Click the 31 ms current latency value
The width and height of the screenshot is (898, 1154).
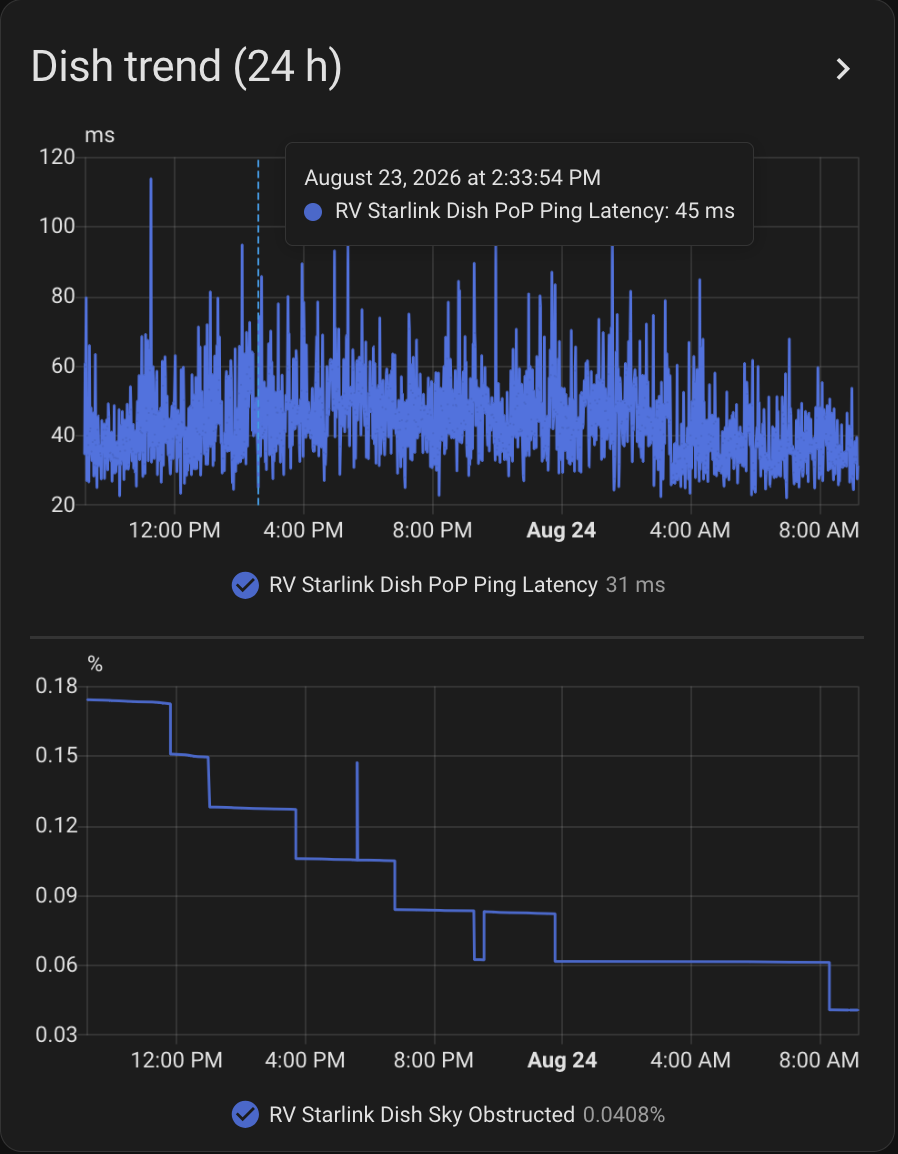(635, 585)
